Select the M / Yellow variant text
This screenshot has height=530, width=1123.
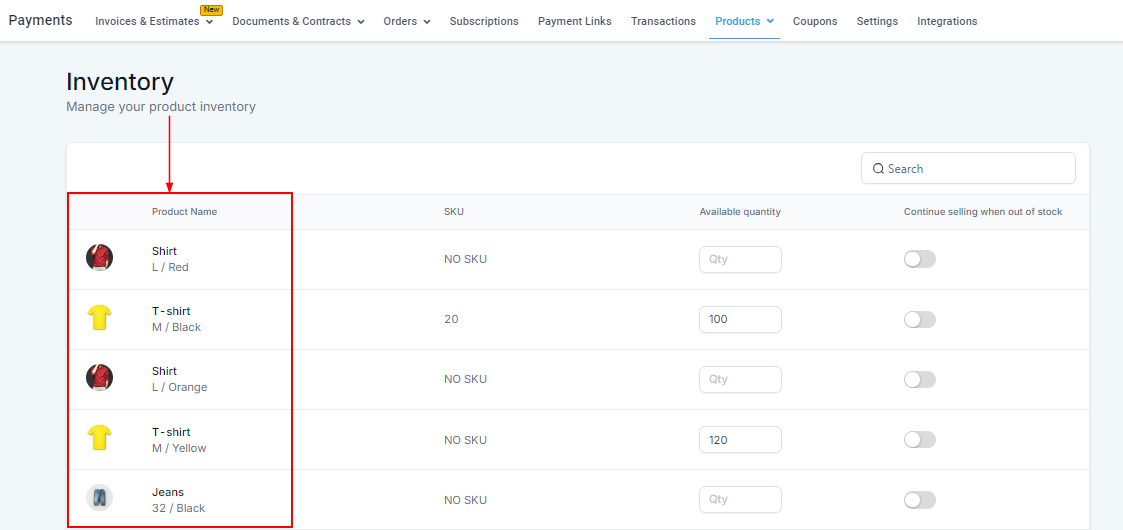(x=179, y=448)
